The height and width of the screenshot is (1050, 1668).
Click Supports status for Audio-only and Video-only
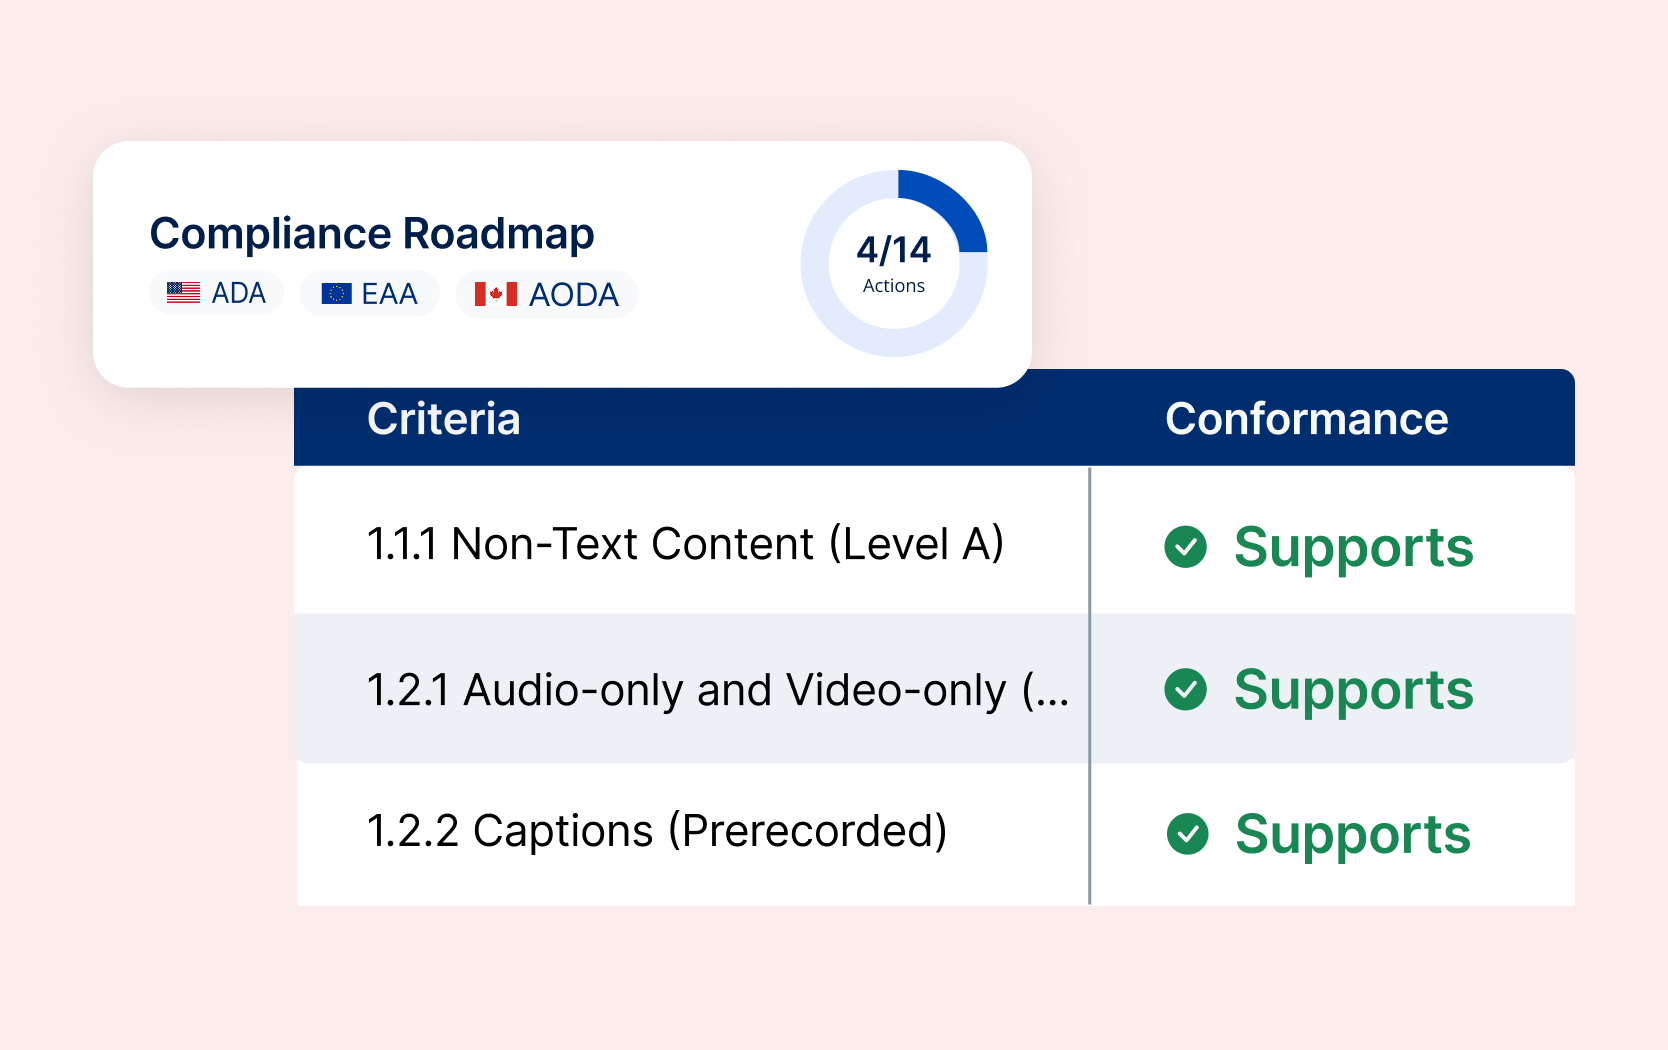1353,689
